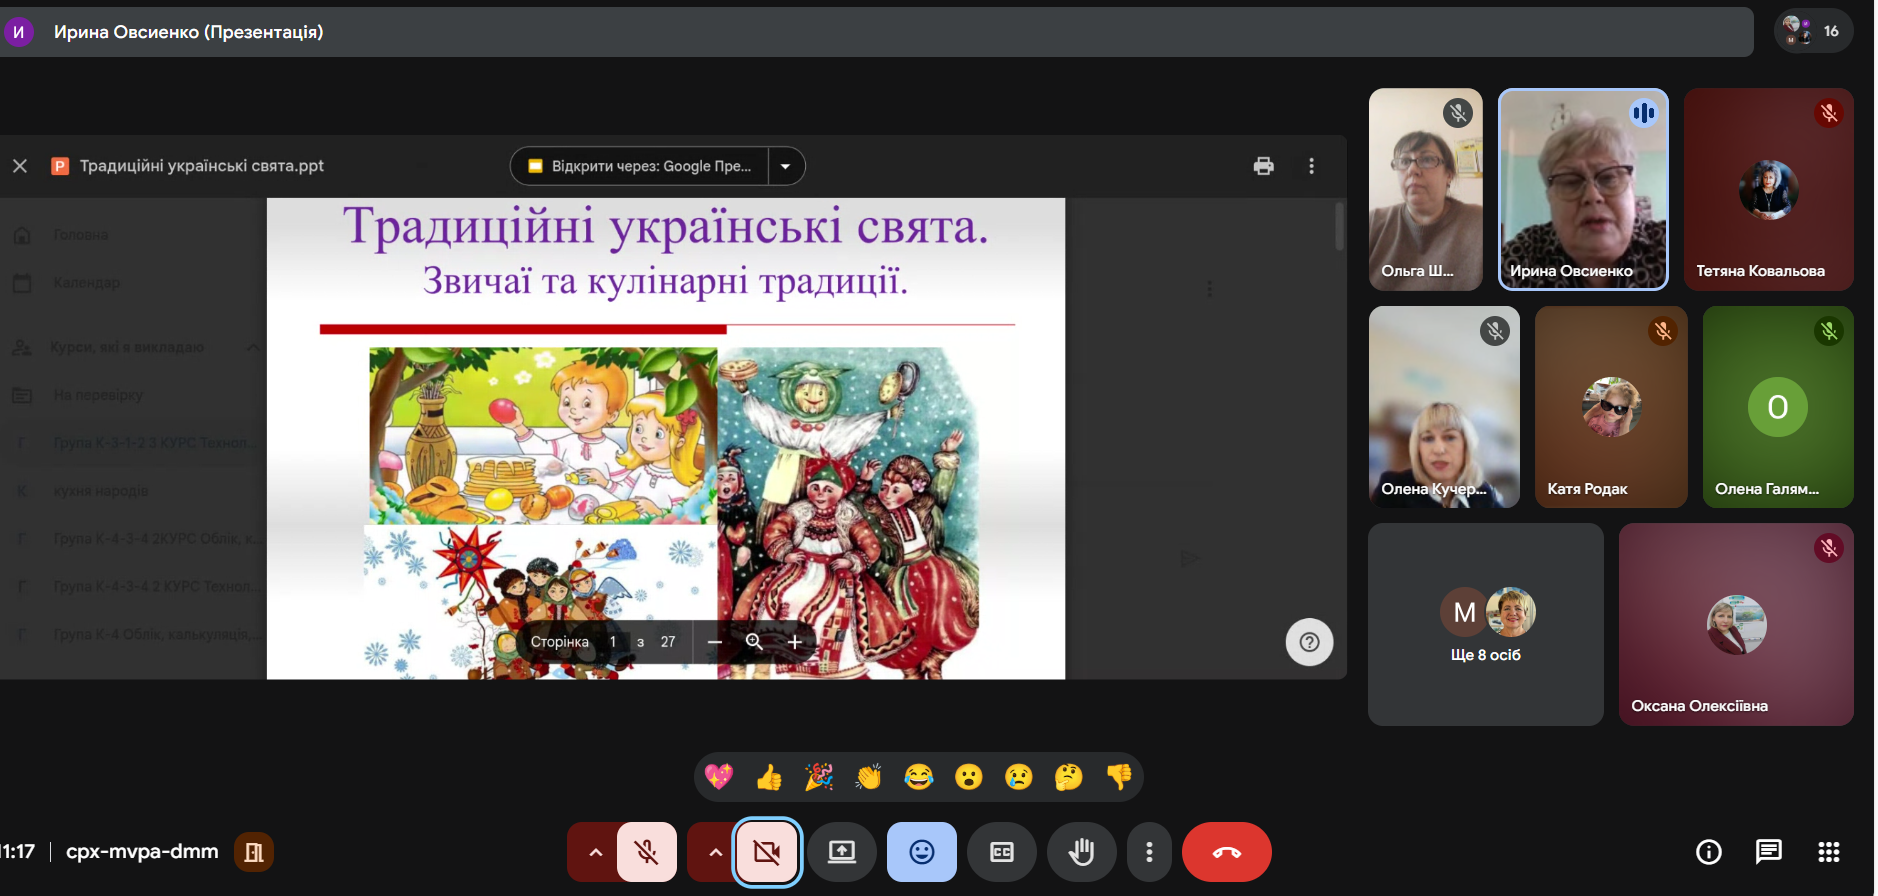
Task: Open the meeting details info icon
Action: 1708,852
